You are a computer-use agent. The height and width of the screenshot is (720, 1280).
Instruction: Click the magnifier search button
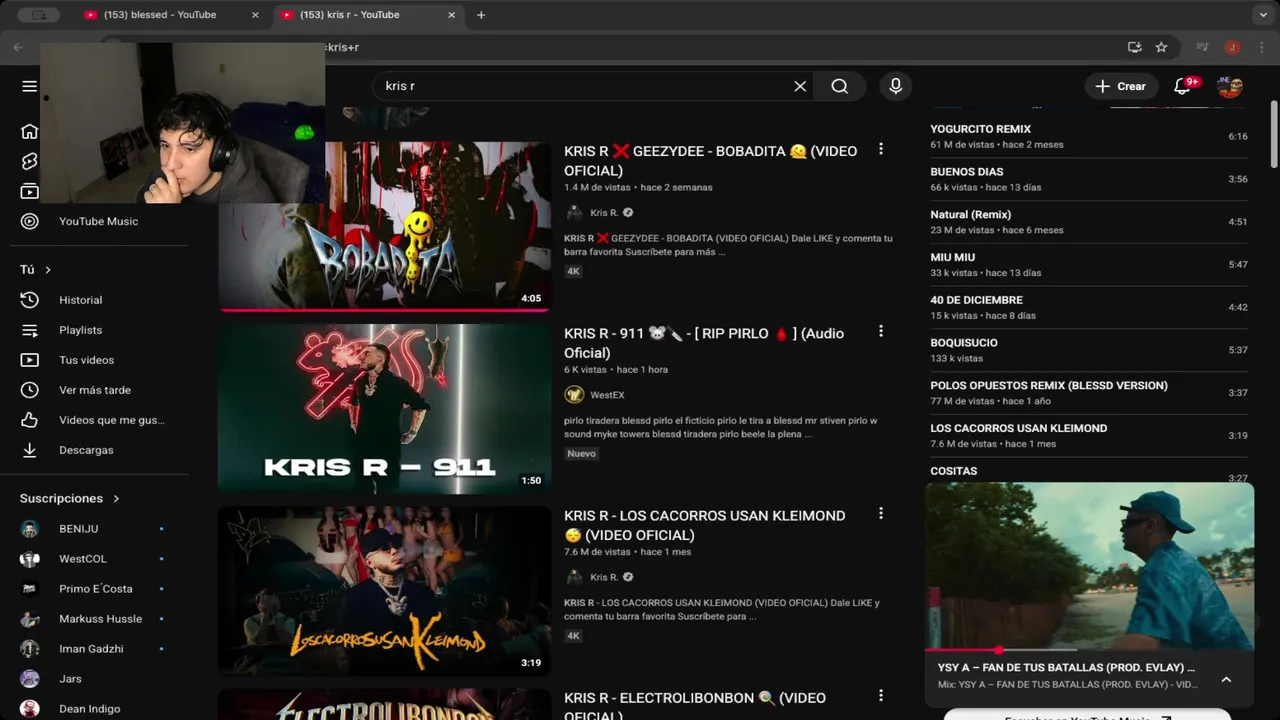840,86
